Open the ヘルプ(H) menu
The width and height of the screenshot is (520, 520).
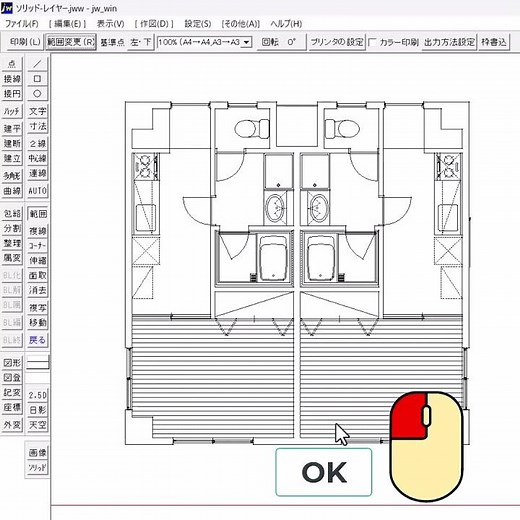[x=286, y=24]
